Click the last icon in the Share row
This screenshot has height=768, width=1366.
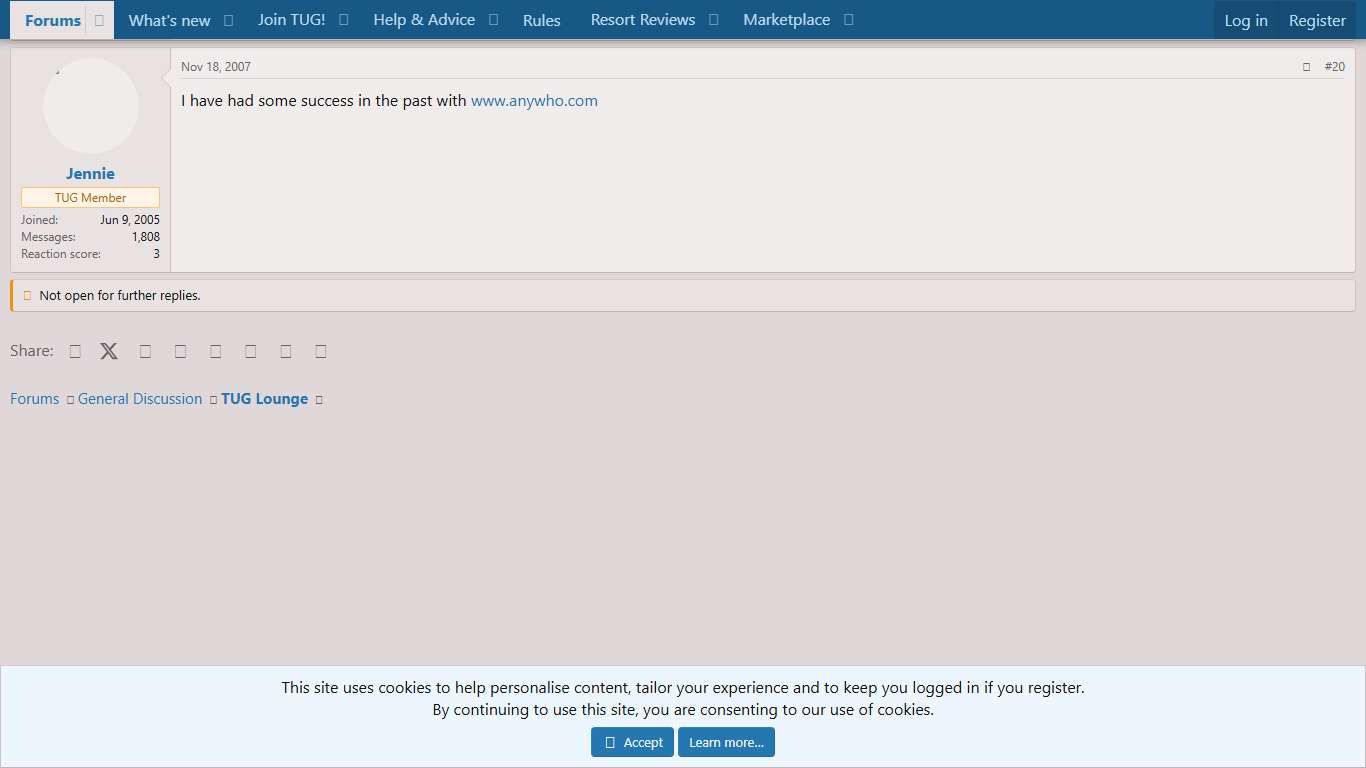[321, 351]
